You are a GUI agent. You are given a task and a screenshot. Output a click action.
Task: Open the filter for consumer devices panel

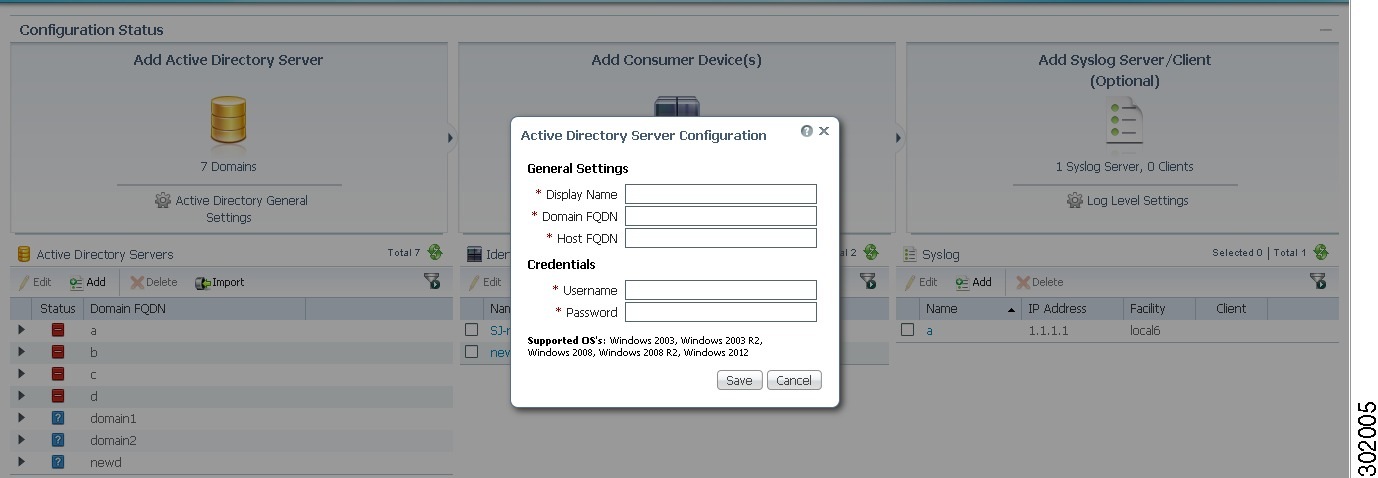868,281
